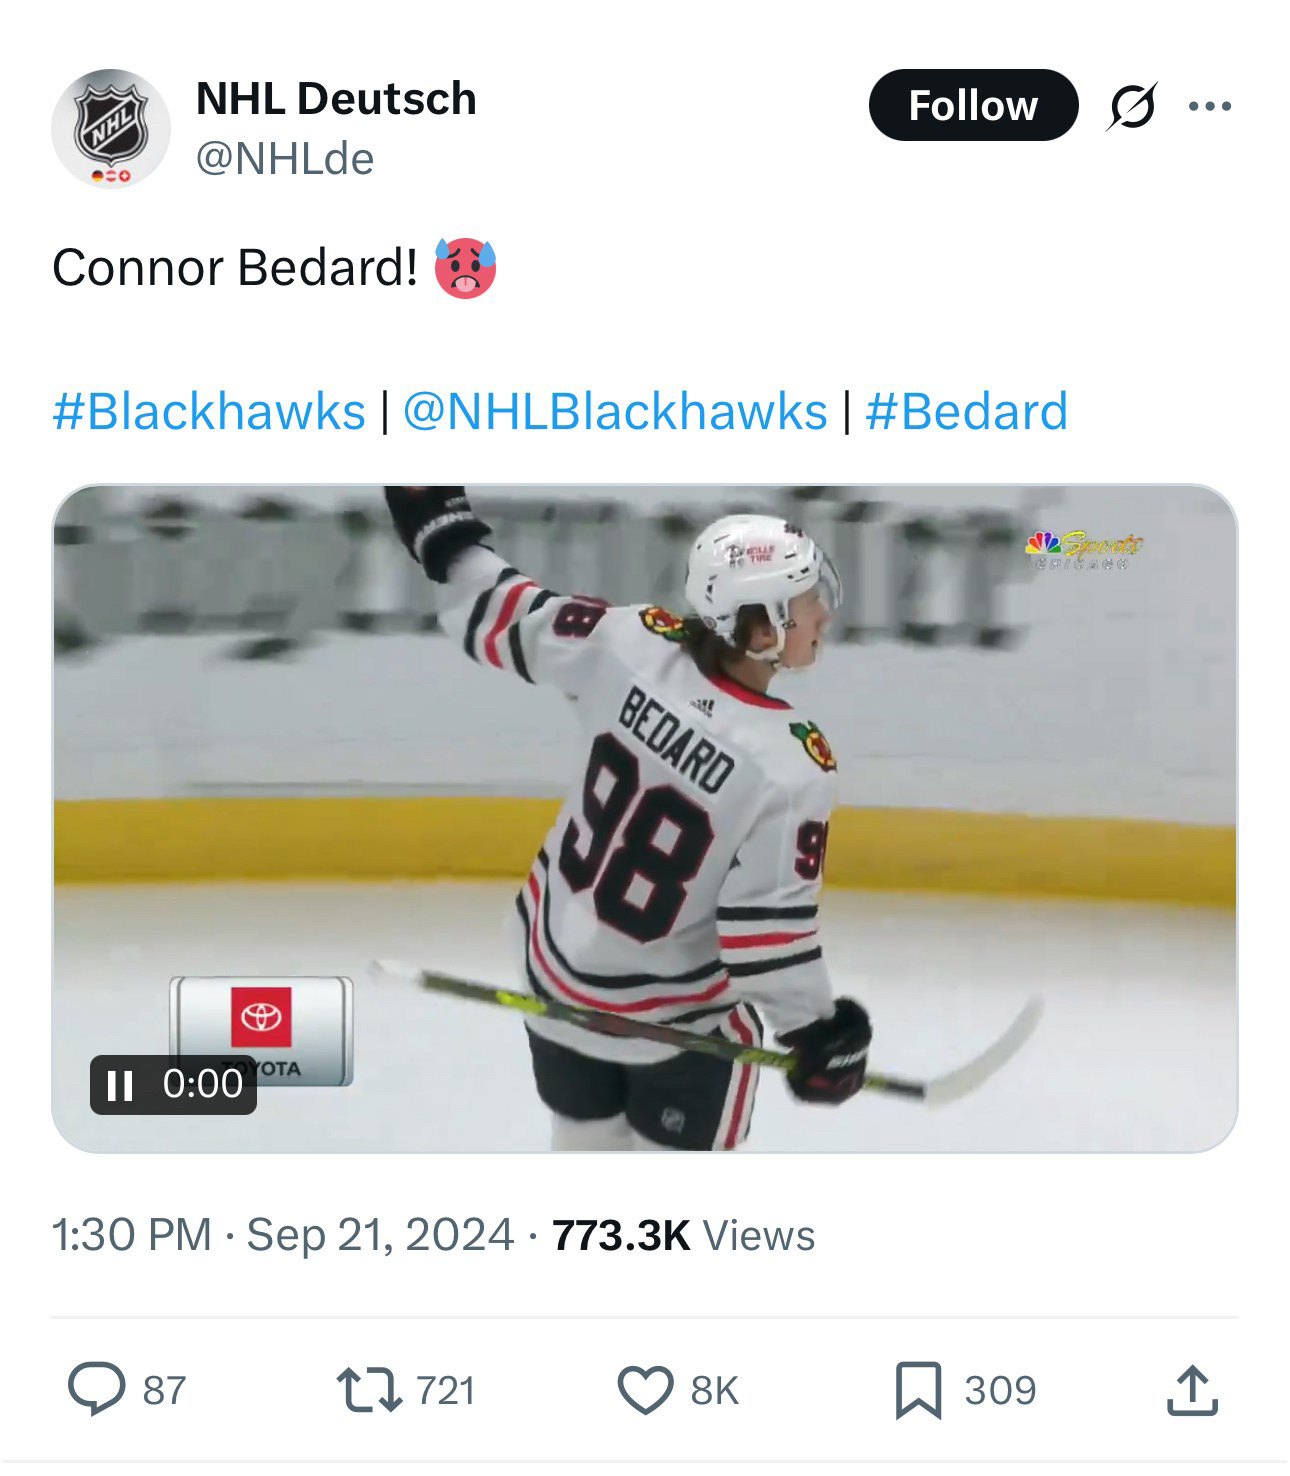The height and width of the screenshot is (1476, 1290).
Task: Click the @NHLde handle
Action: coord(285,158)
